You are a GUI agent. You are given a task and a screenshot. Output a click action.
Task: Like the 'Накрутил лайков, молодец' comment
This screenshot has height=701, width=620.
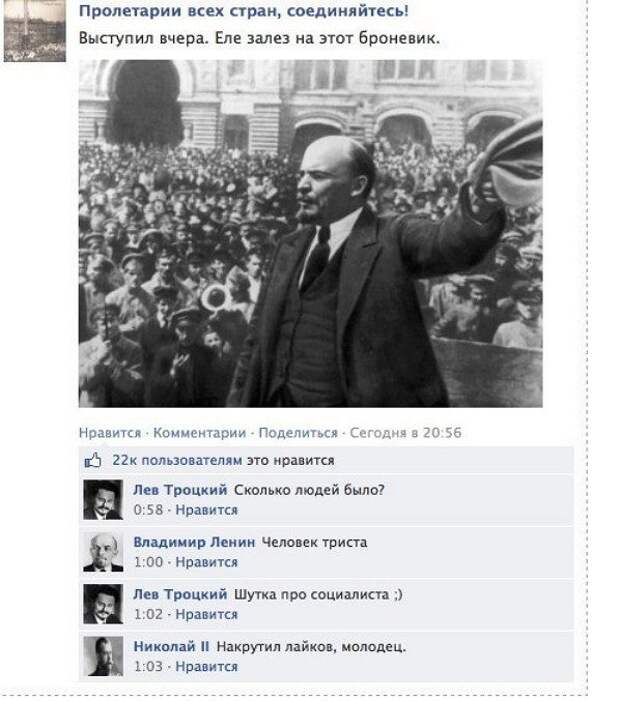(207, 667)
